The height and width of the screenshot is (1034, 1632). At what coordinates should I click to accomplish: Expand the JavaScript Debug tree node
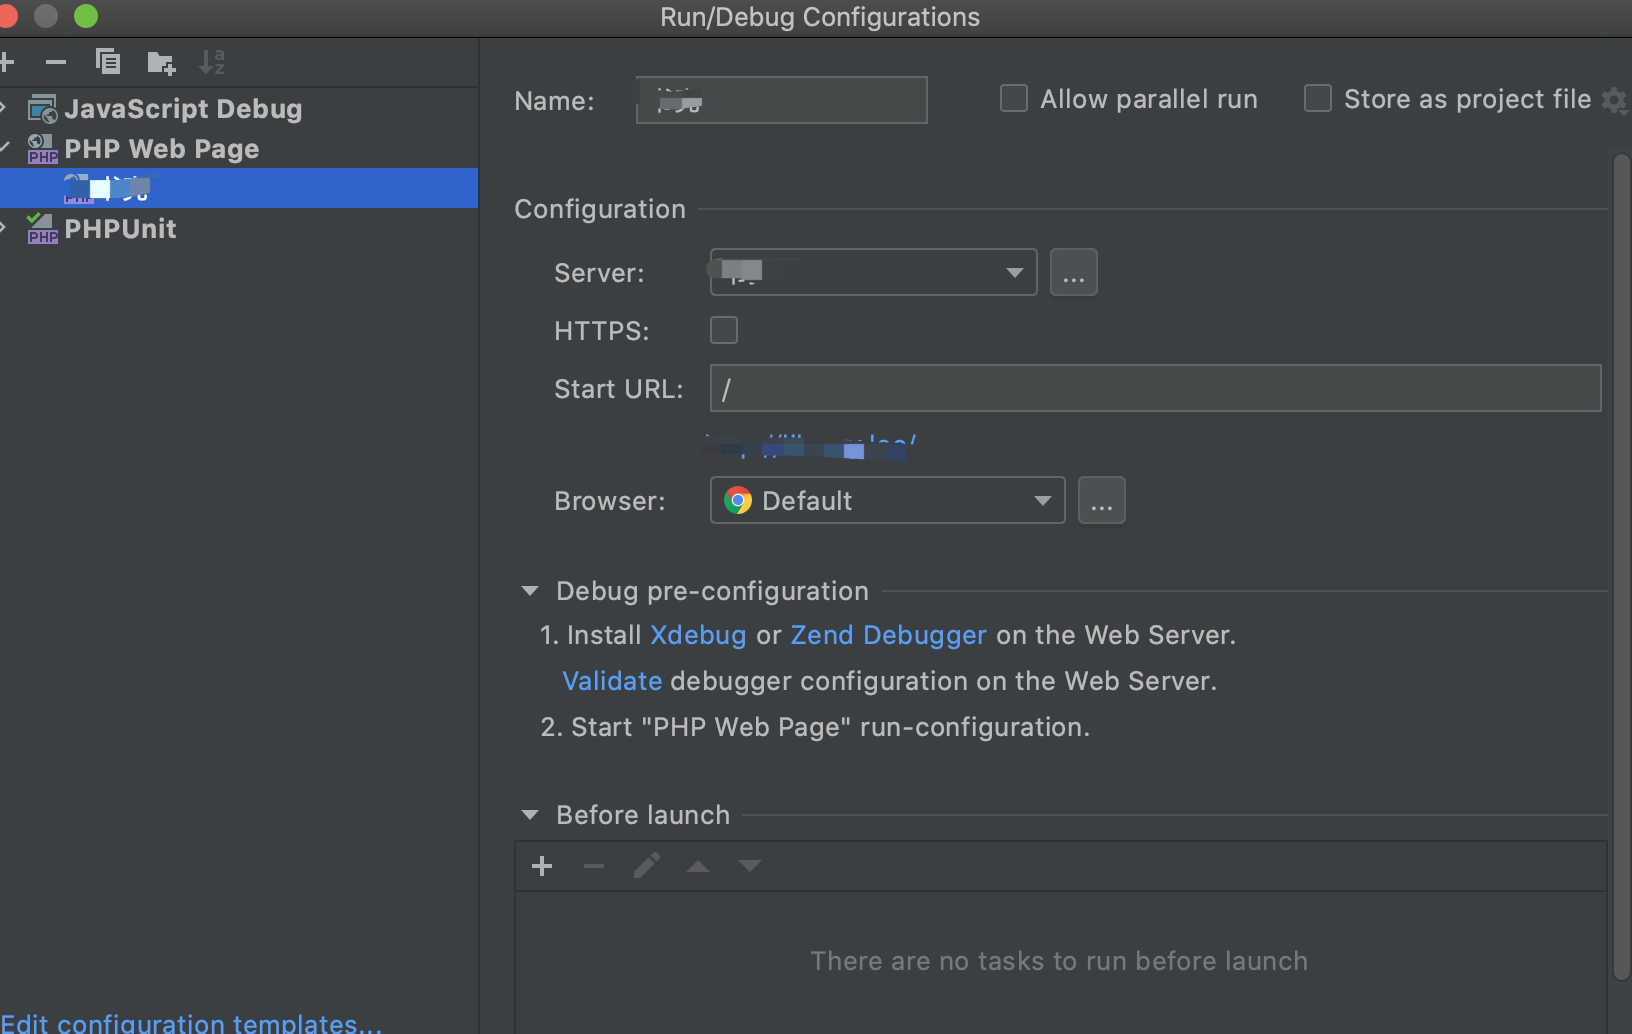click(4, 108)
